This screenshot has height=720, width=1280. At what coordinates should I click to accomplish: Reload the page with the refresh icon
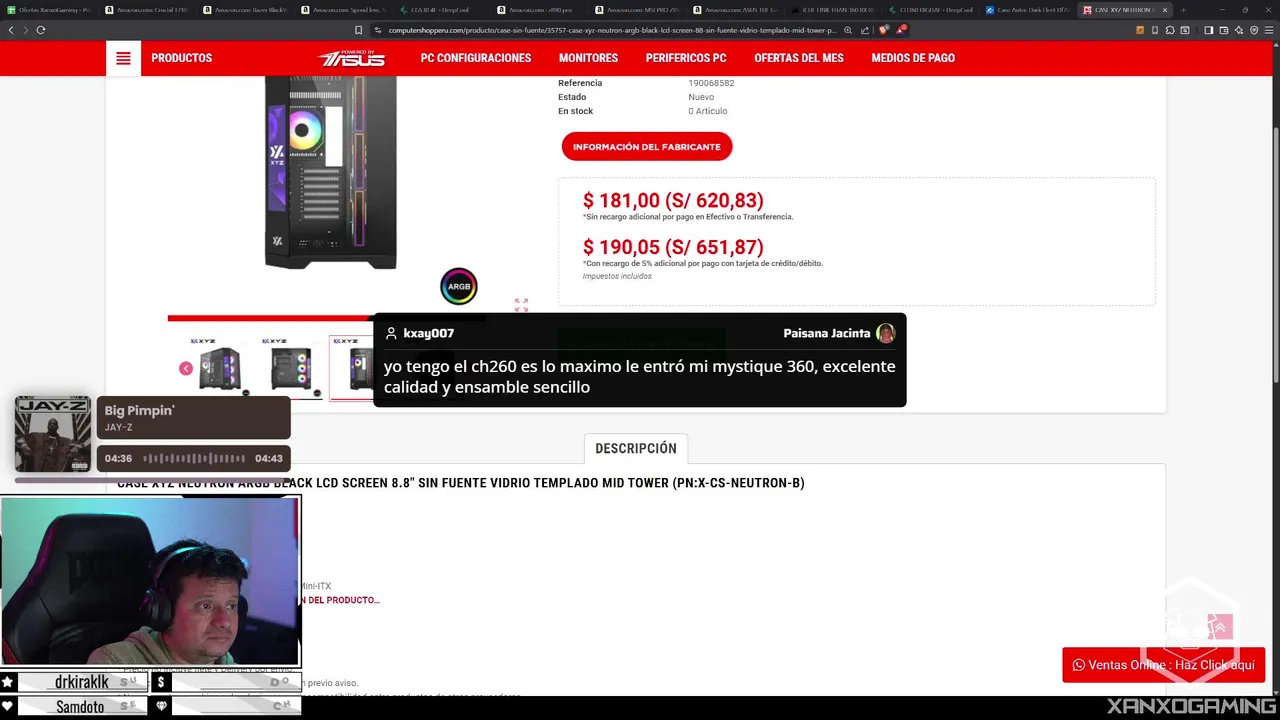tap(40, 30)
